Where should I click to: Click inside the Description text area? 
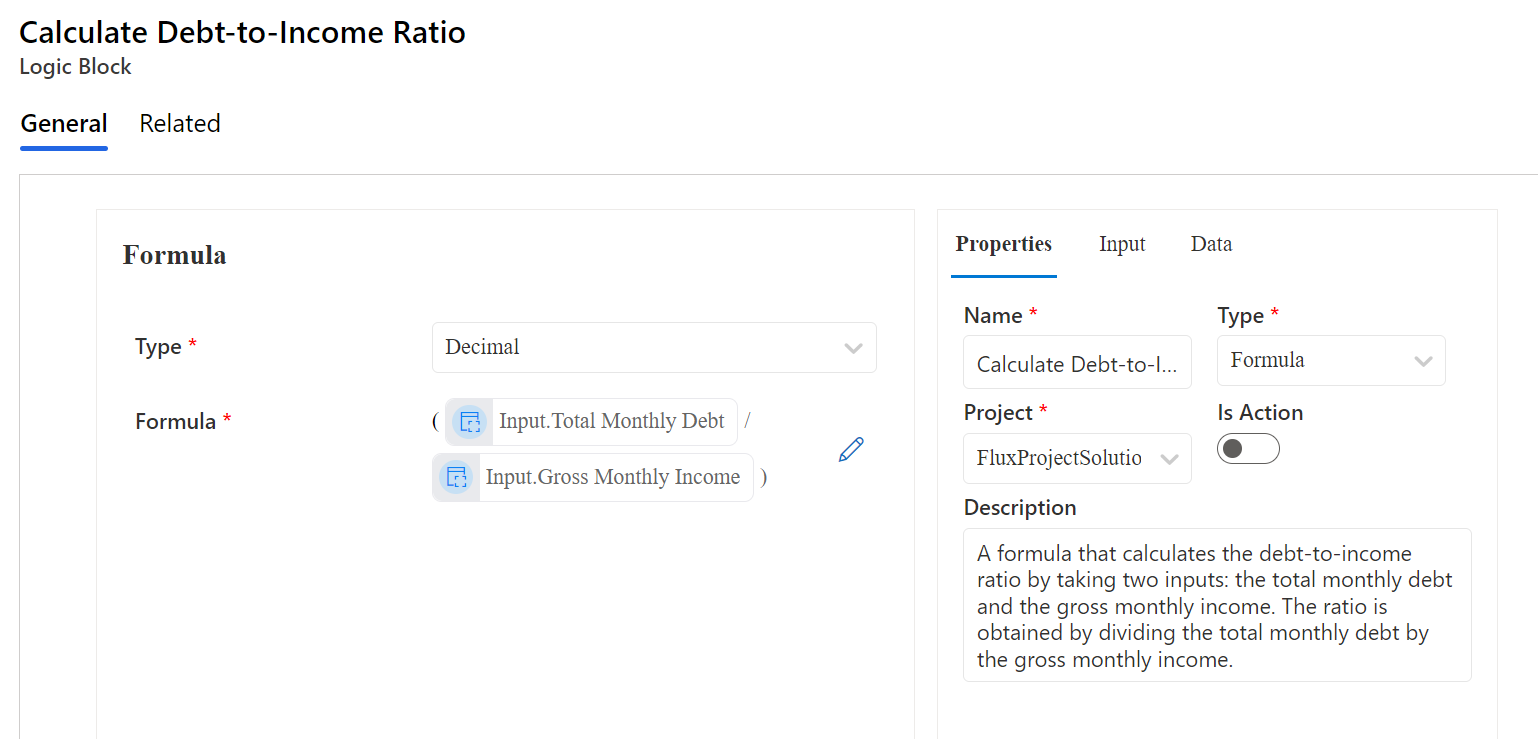(1216, 605)
